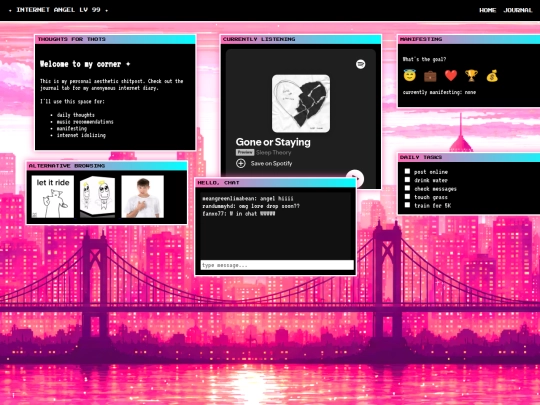Click the 'music recommendations' list item
The width and height of the screenshot is (540, 405).
click(x=85, y=122)
